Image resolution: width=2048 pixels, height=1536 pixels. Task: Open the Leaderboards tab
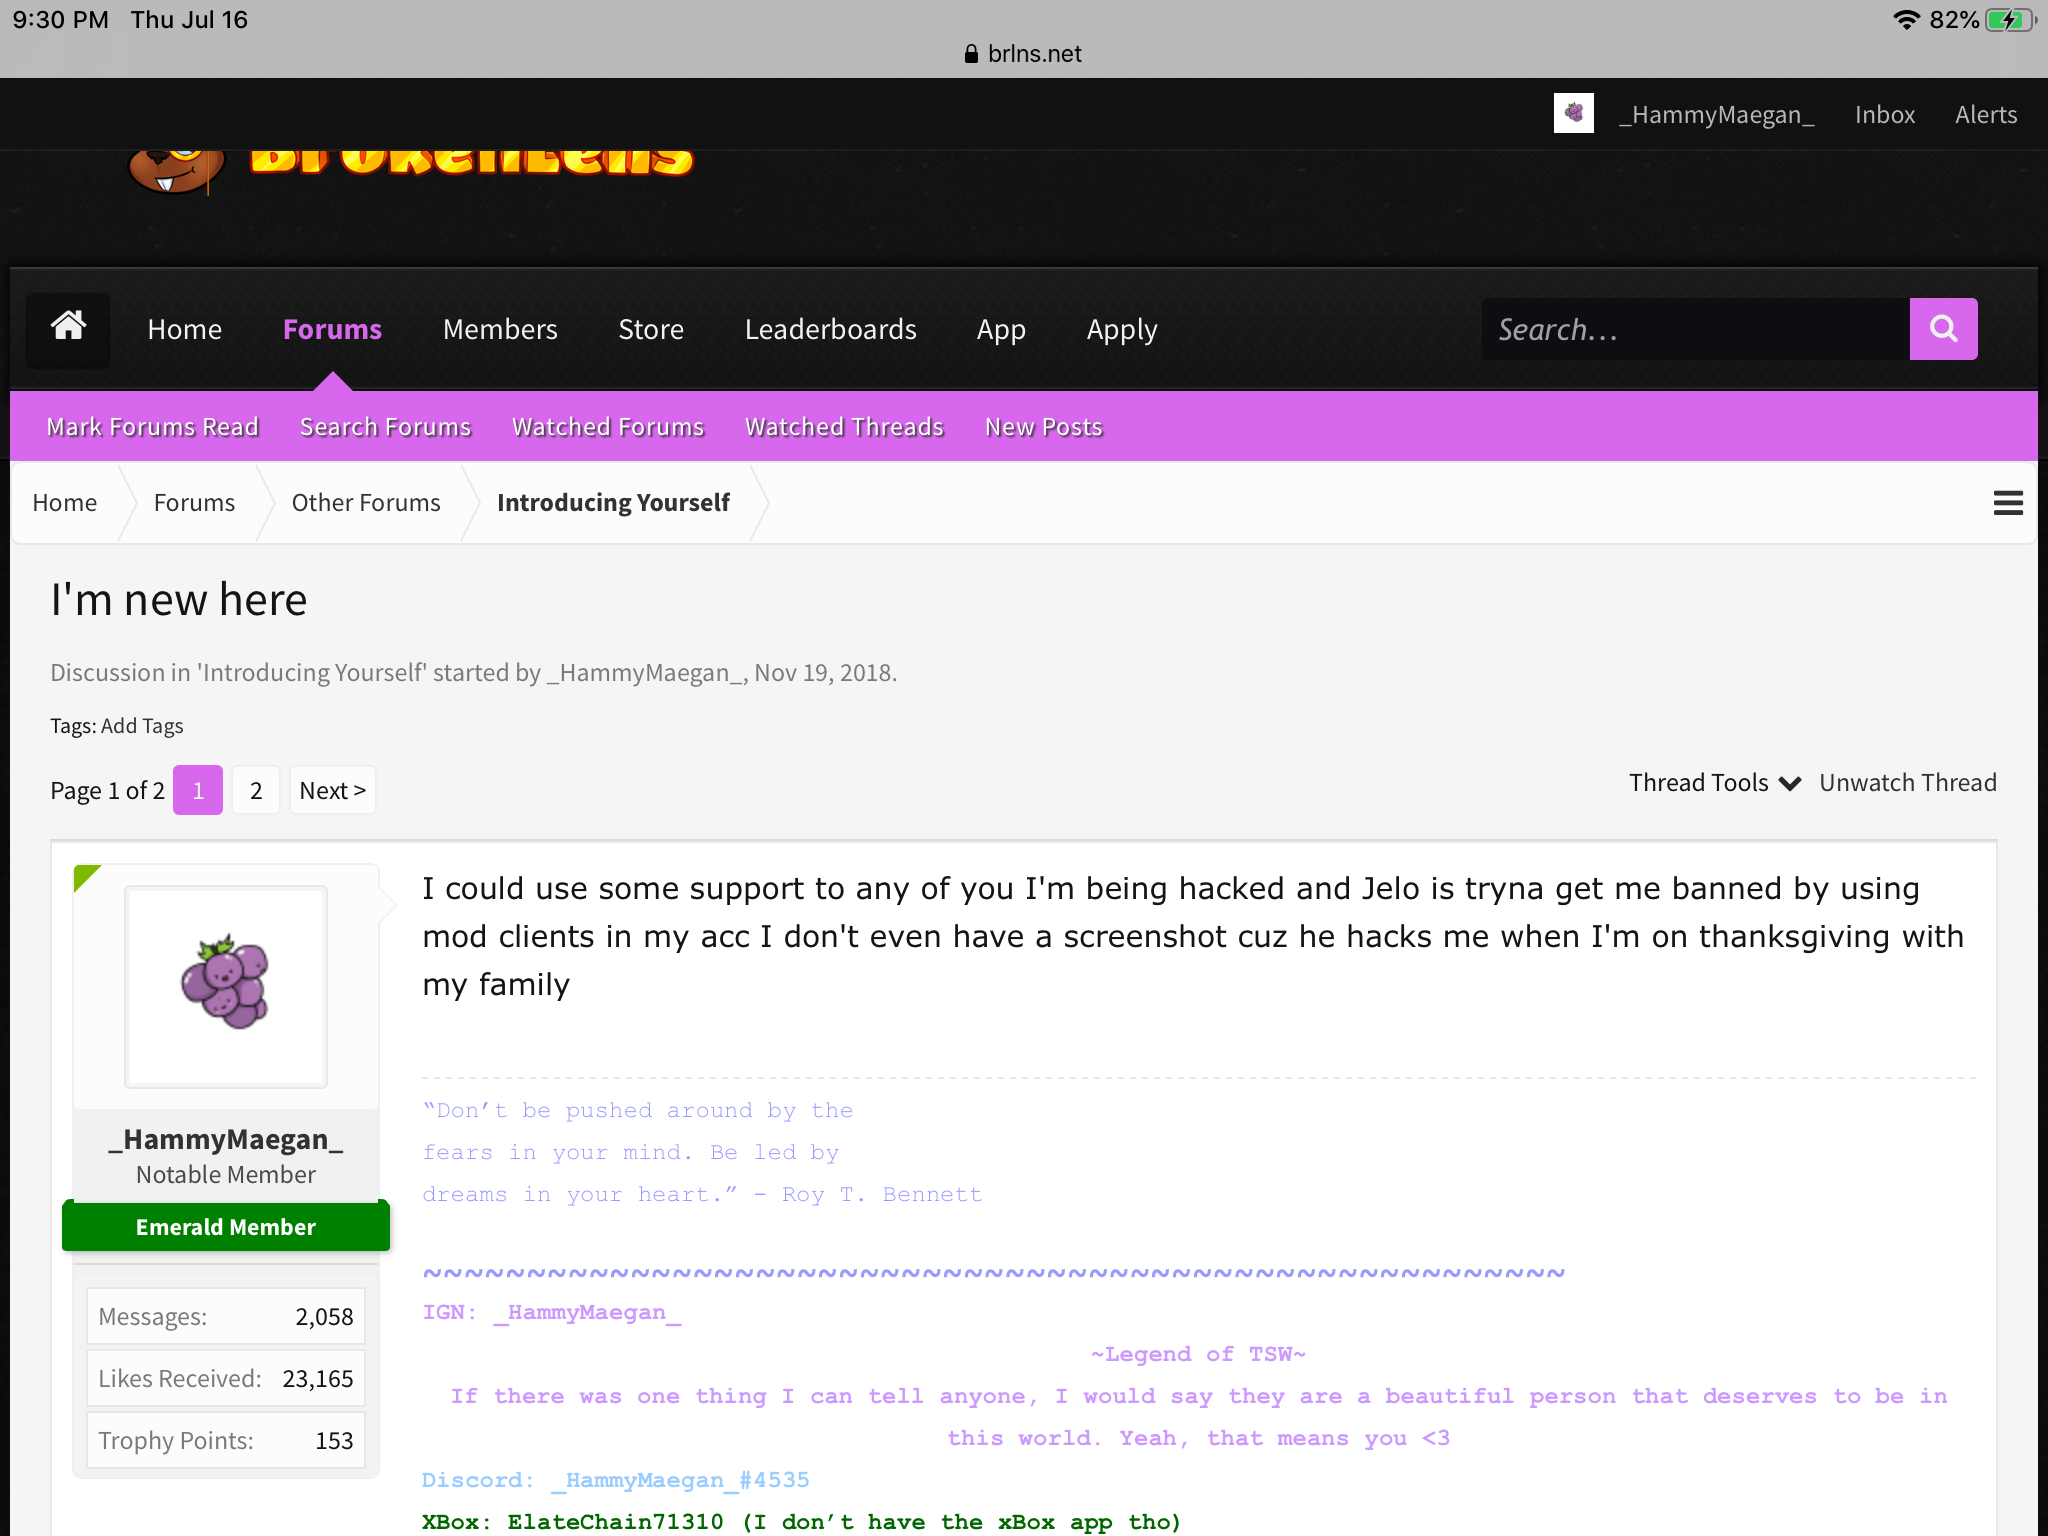pyautogui.click(x=830, y=329)
